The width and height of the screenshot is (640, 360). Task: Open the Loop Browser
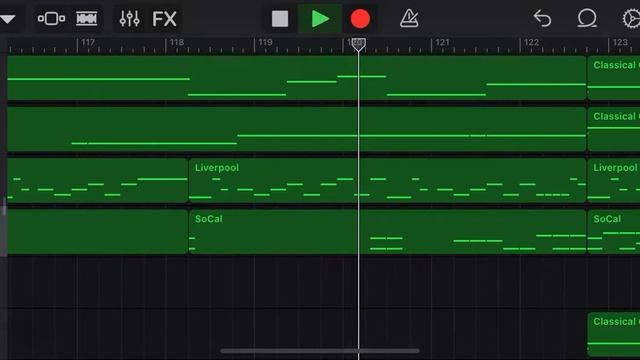coord(587,19)
